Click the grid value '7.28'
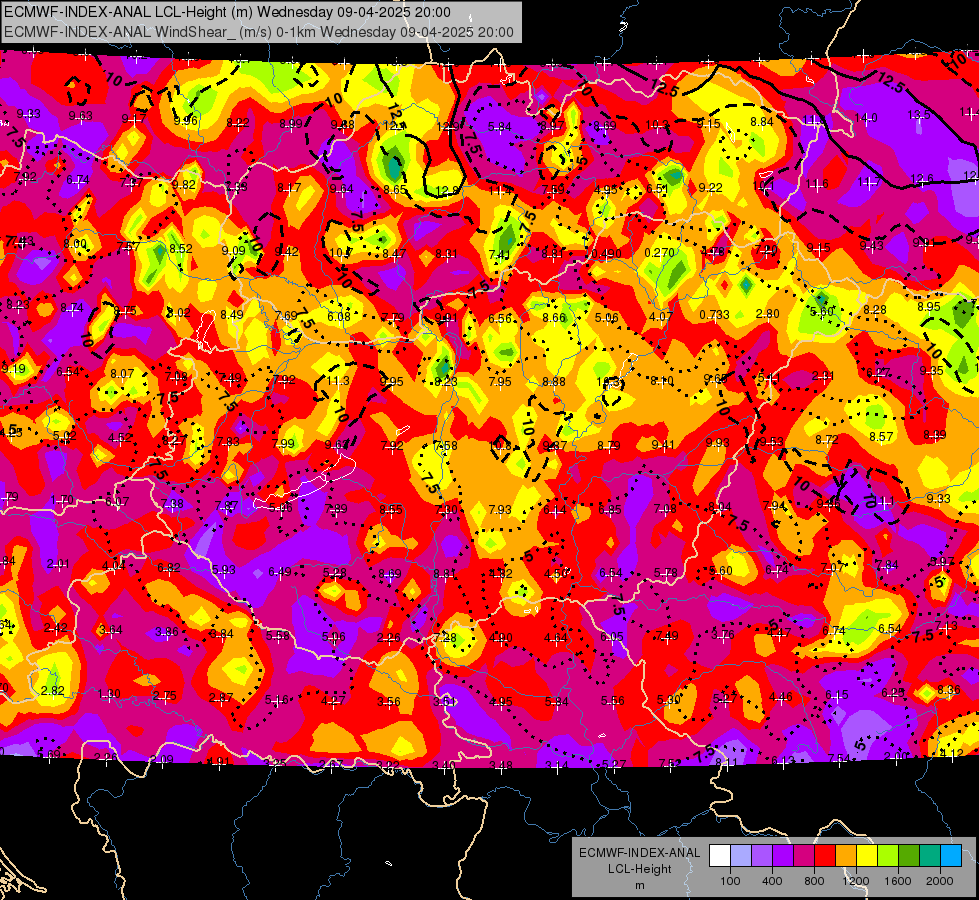This screenshot has width=979, height=900. (x=445, y=638)
